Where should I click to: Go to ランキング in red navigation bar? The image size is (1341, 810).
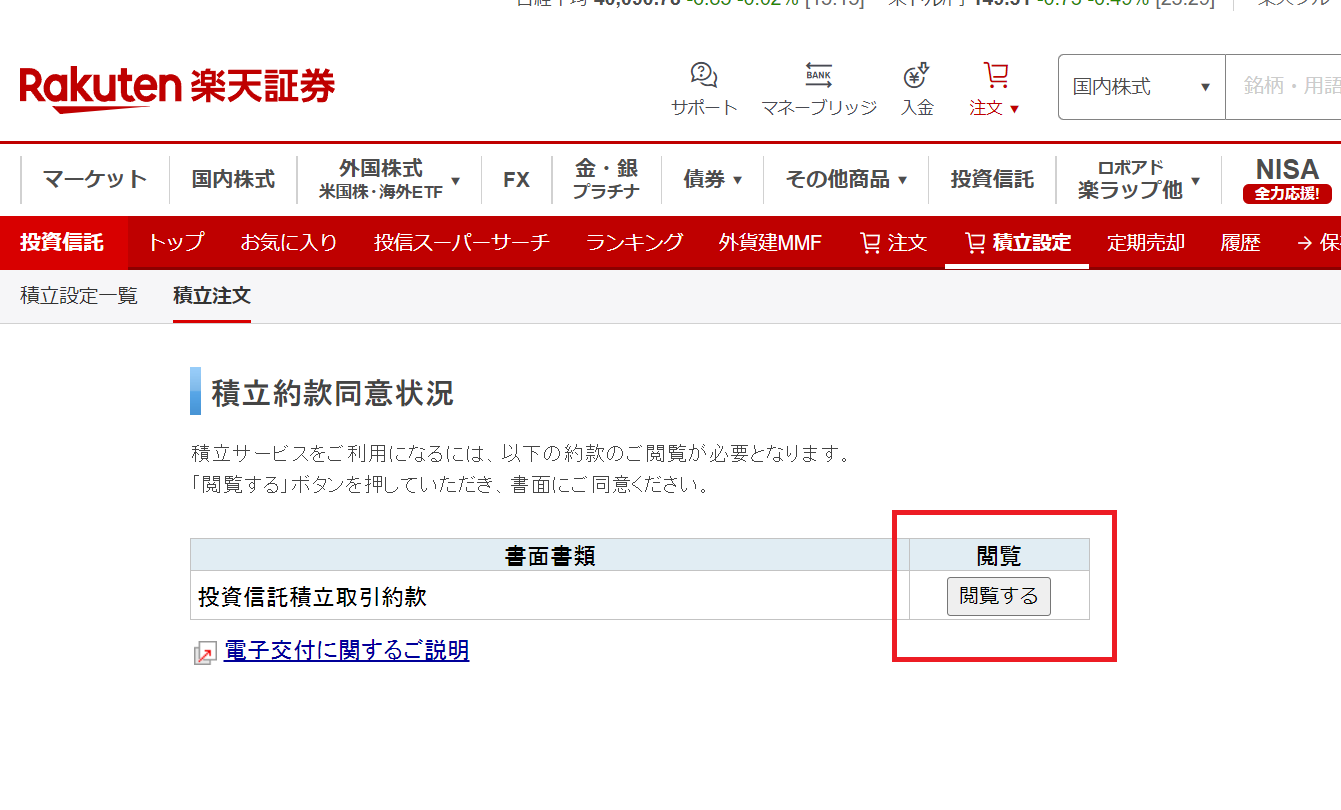coord(634,242)
